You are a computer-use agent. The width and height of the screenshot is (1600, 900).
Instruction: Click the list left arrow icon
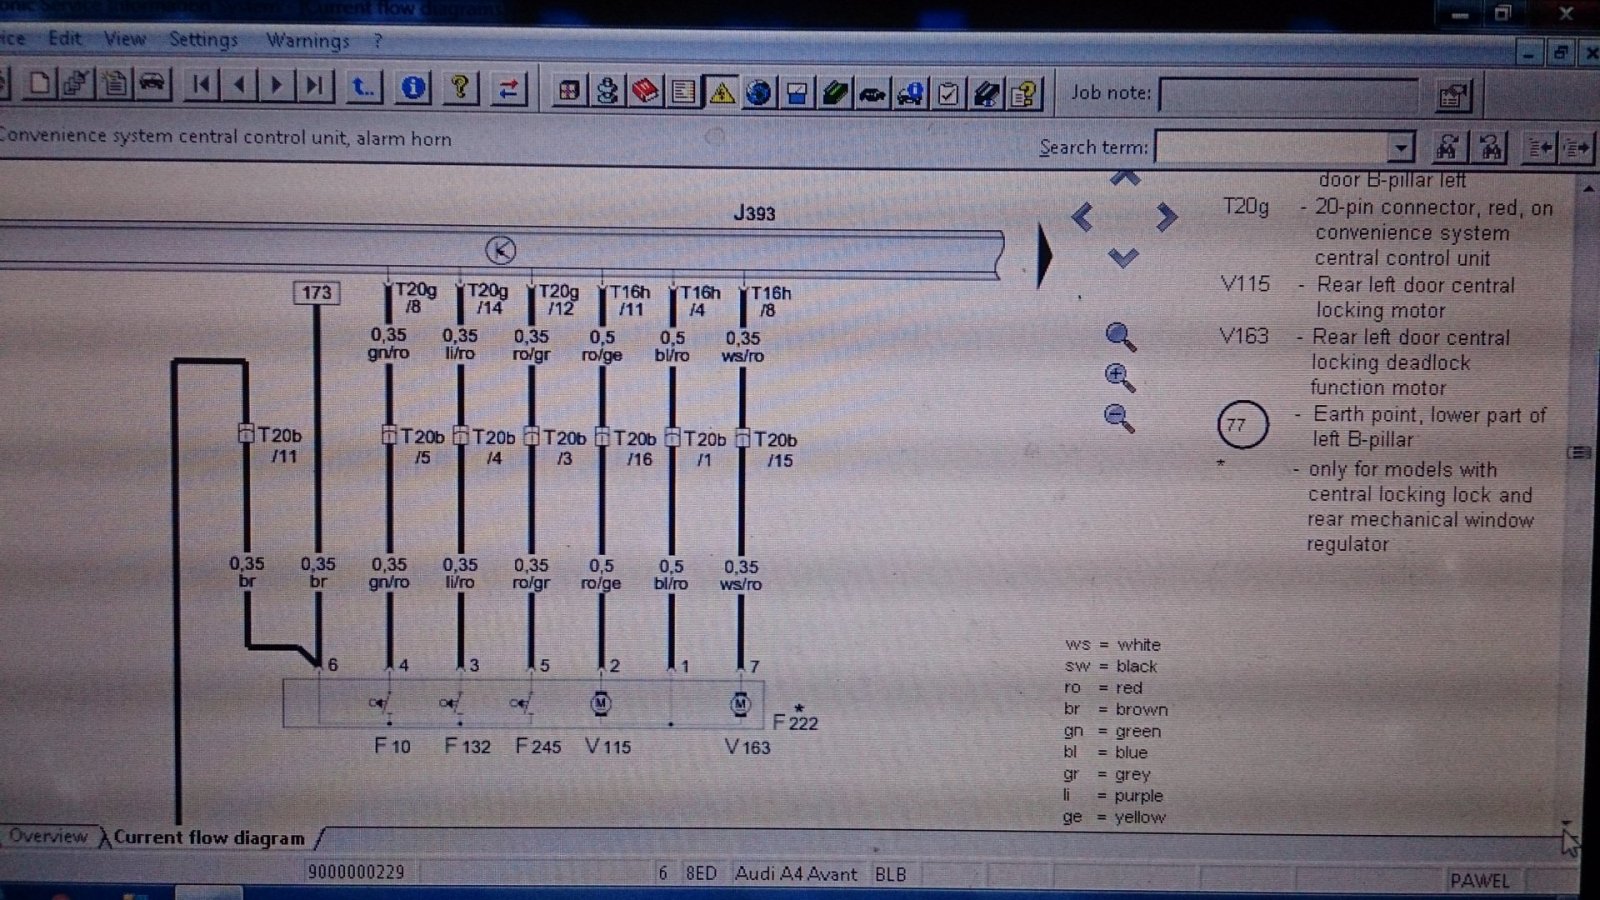pos(1539,148)
